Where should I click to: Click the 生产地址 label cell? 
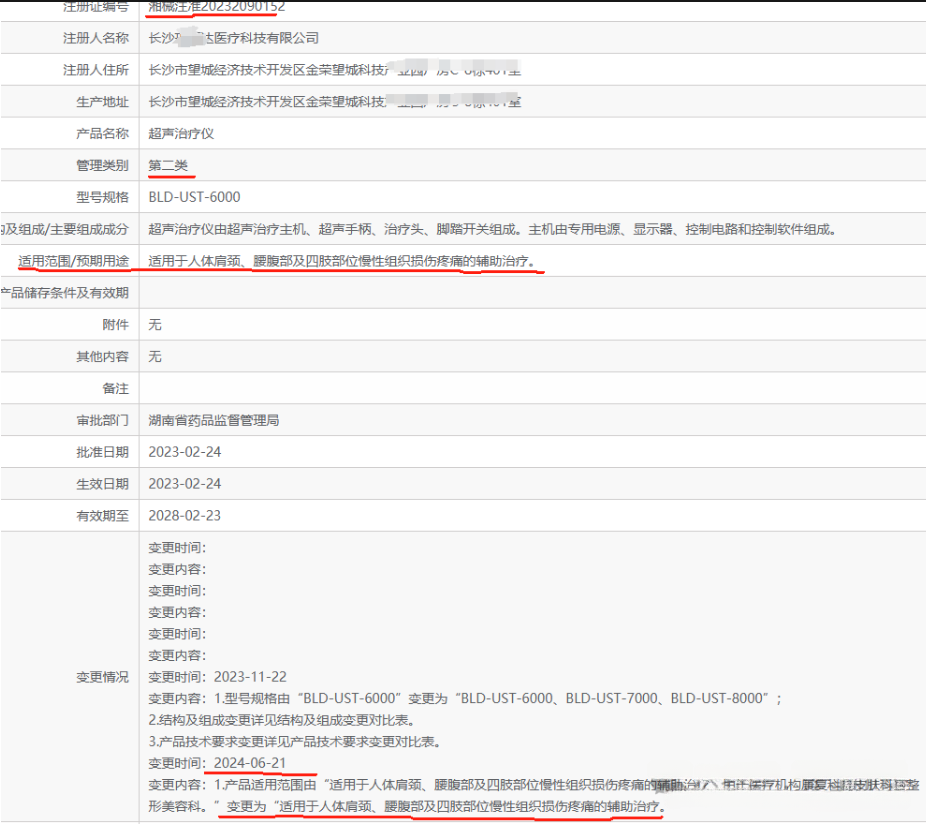click(103, 102)
